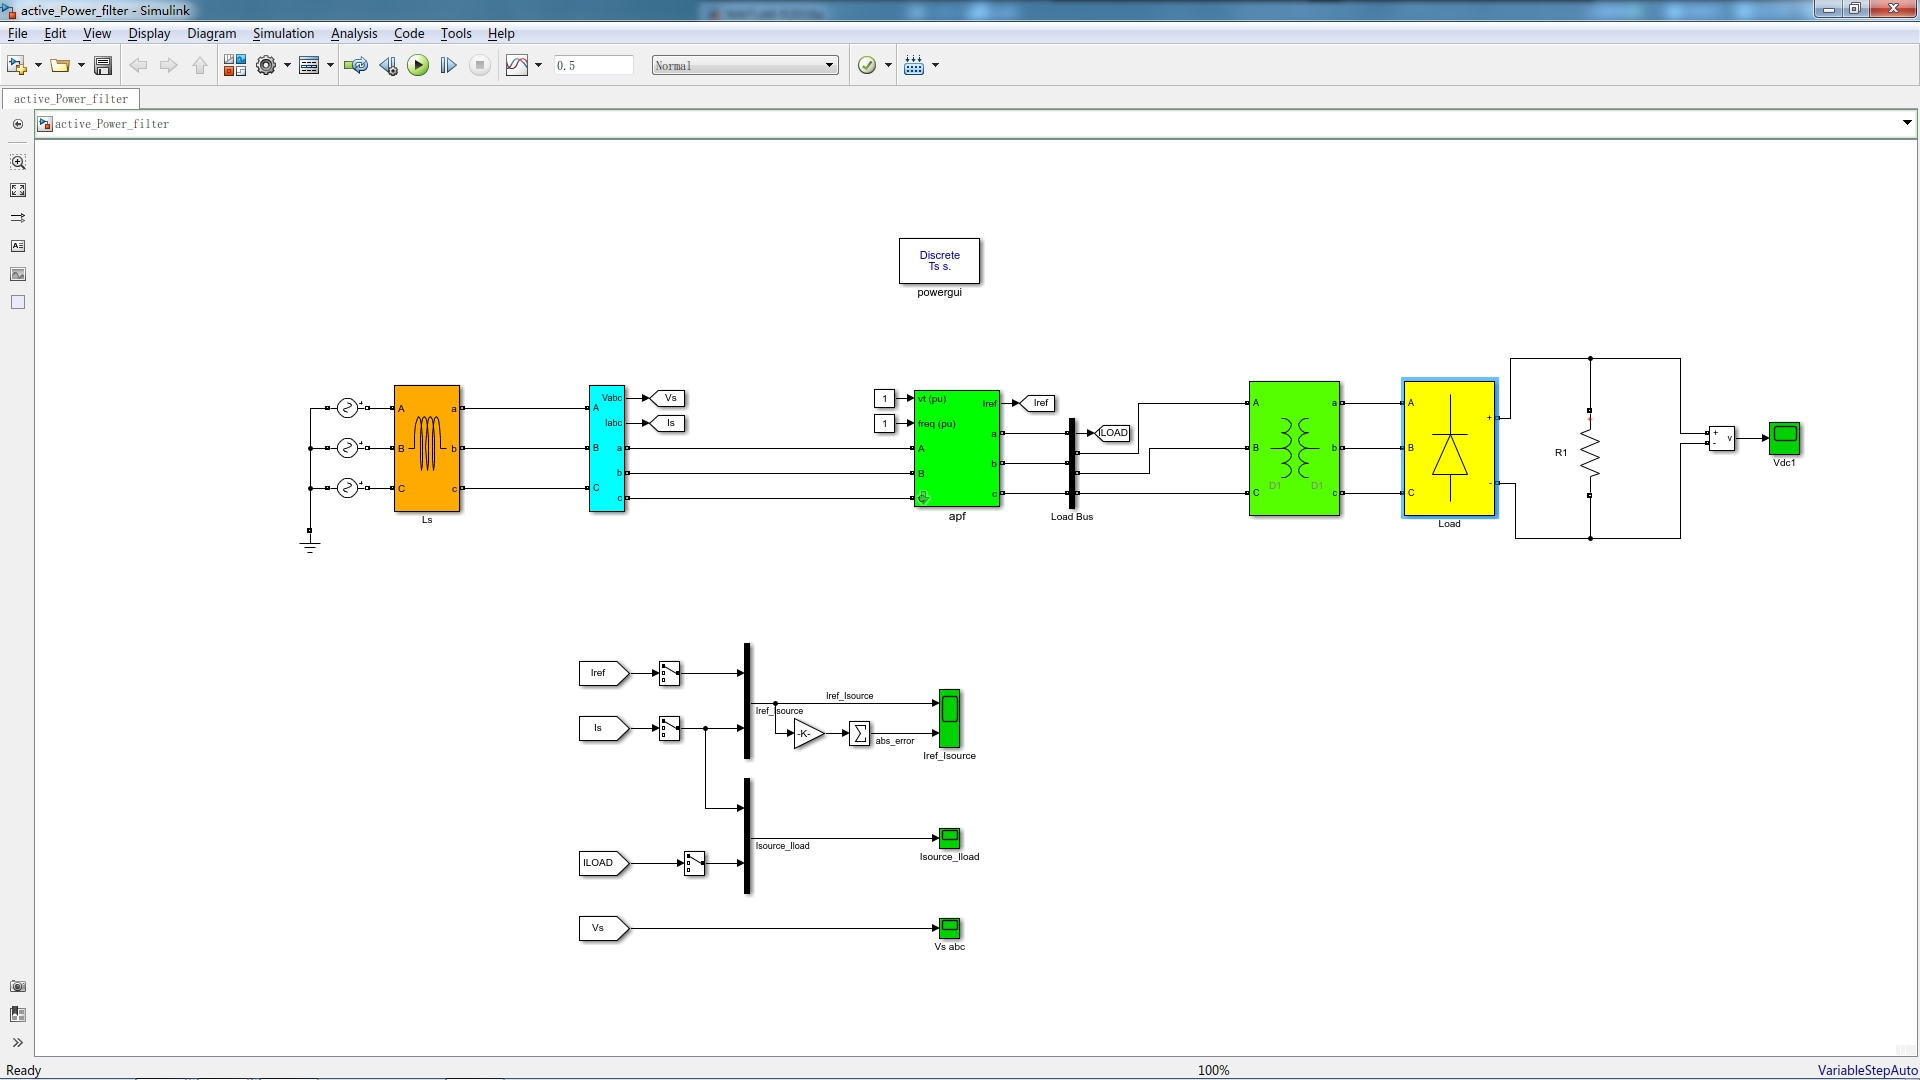Toggle the manual switch after Is
This screenshot has height=1080, width=1920.
pyautogui.click(x=669, y=729)
